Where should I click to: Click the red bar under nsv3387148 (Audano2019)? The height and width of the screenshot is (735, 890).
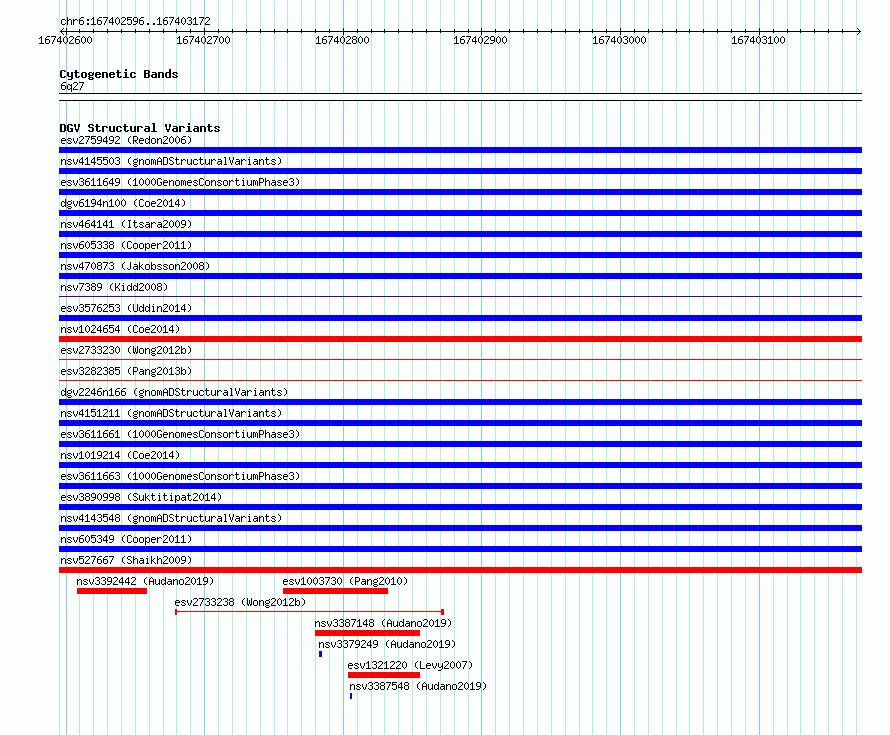pos(367,633)
